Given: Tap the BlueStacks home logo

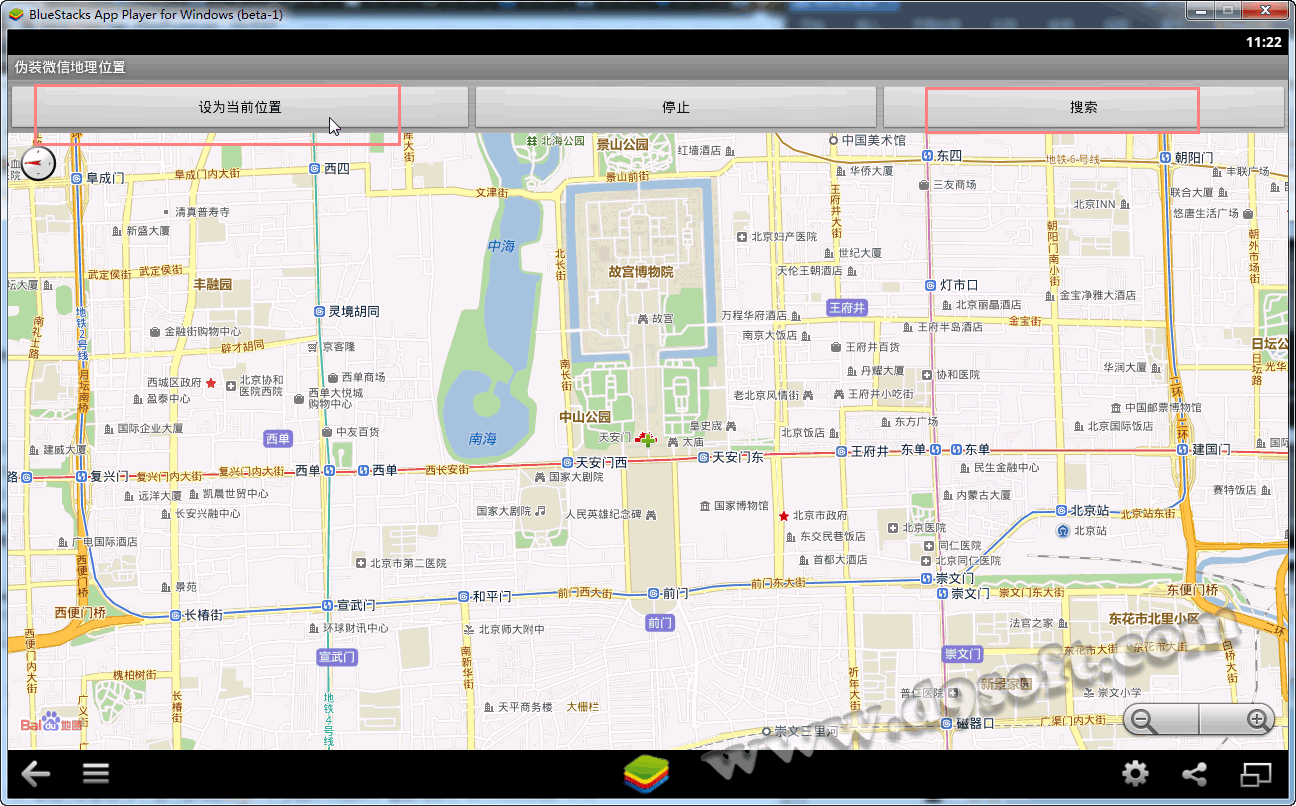Looking at the screenshot, I should click(647, 775).
